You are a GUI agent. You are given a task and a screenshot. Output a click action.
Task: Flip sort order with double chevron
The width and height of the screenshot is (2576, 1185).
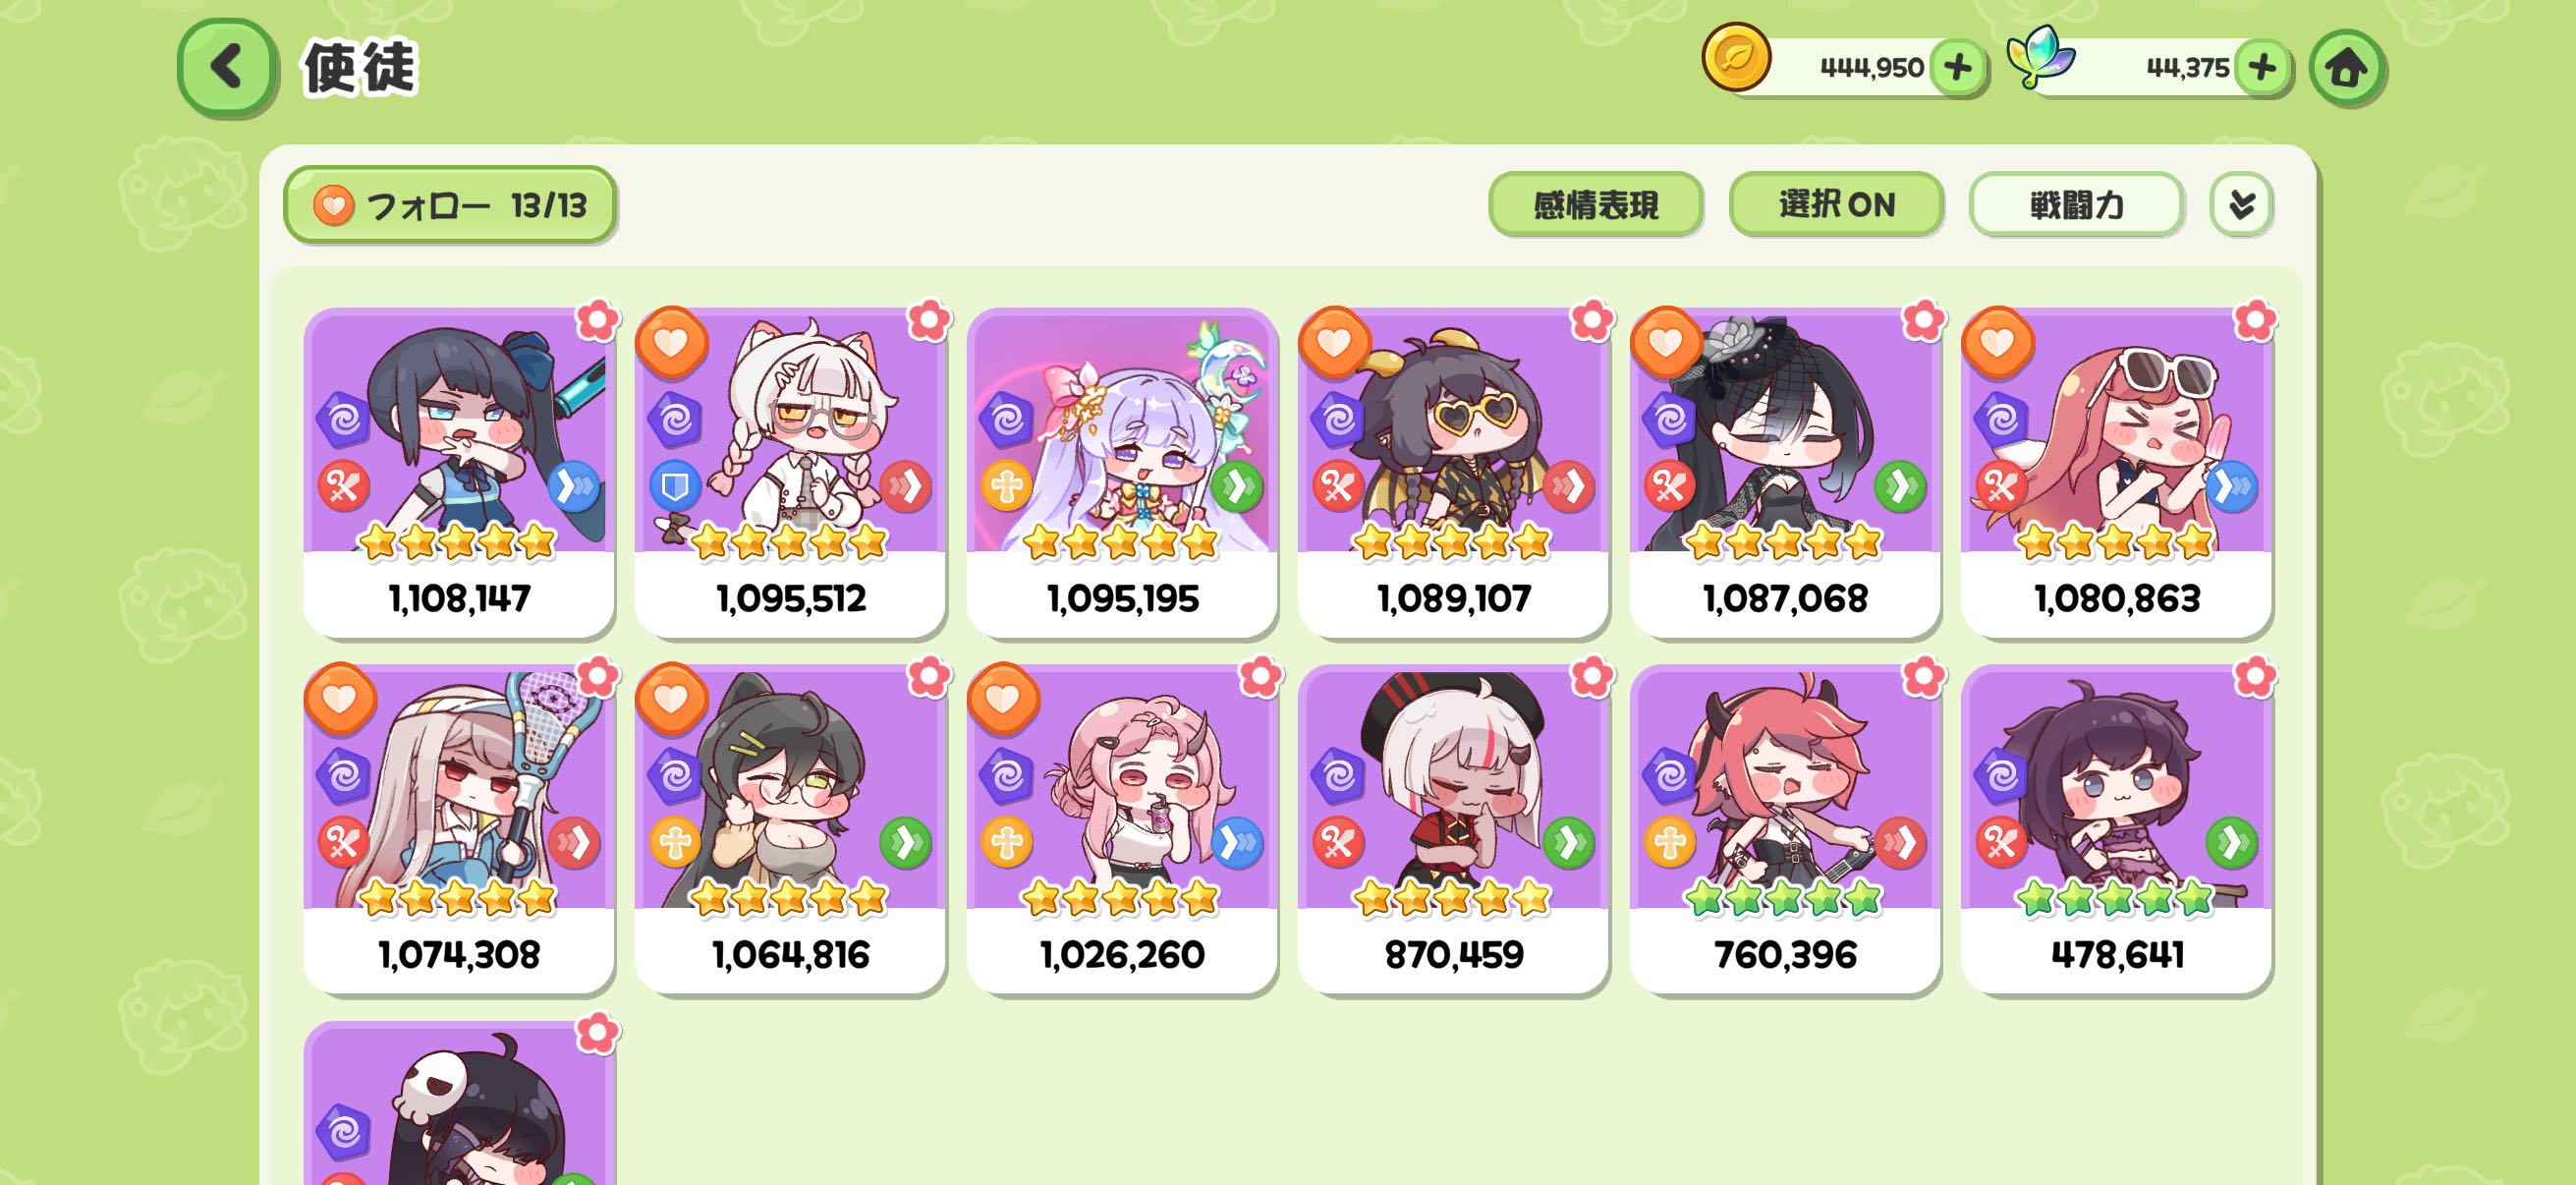pos(2241,205)
